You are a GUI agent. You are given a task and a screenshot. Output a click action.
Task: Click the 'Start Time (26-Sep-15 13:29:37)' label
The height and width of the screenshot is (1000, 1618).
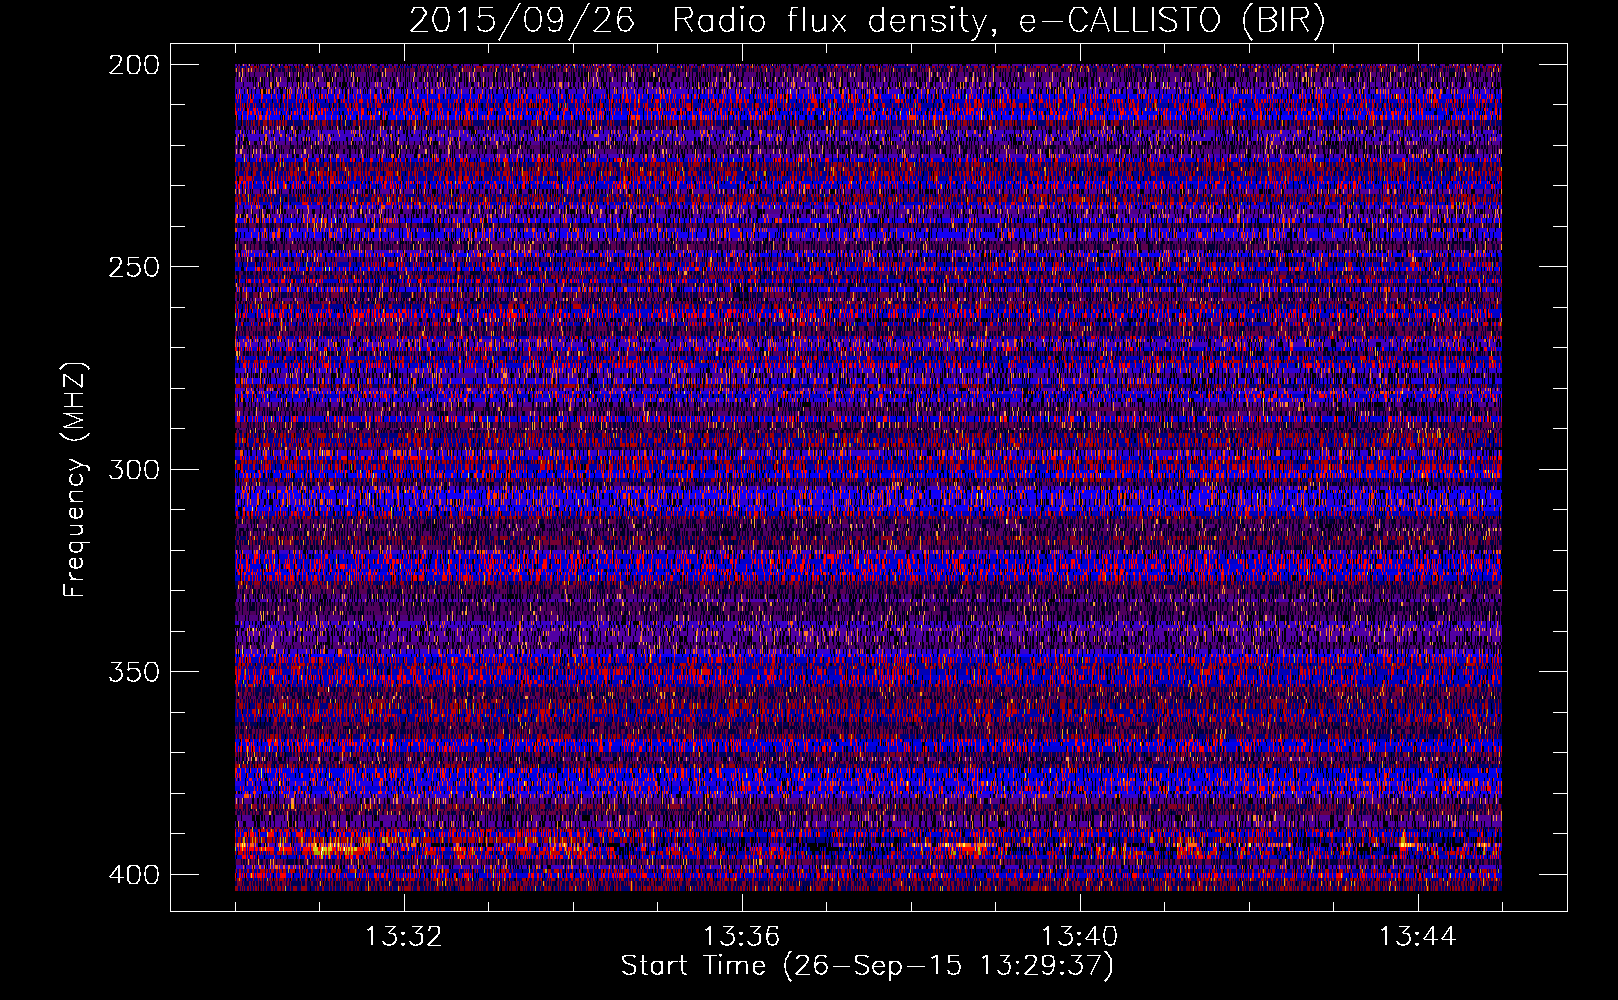click(867, 966)
